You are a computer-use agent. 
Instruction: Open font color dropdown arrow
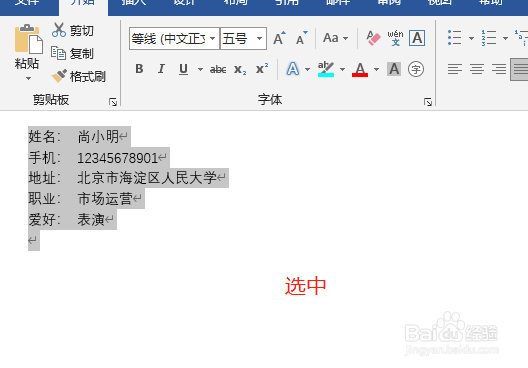click(x=376, y=69)
